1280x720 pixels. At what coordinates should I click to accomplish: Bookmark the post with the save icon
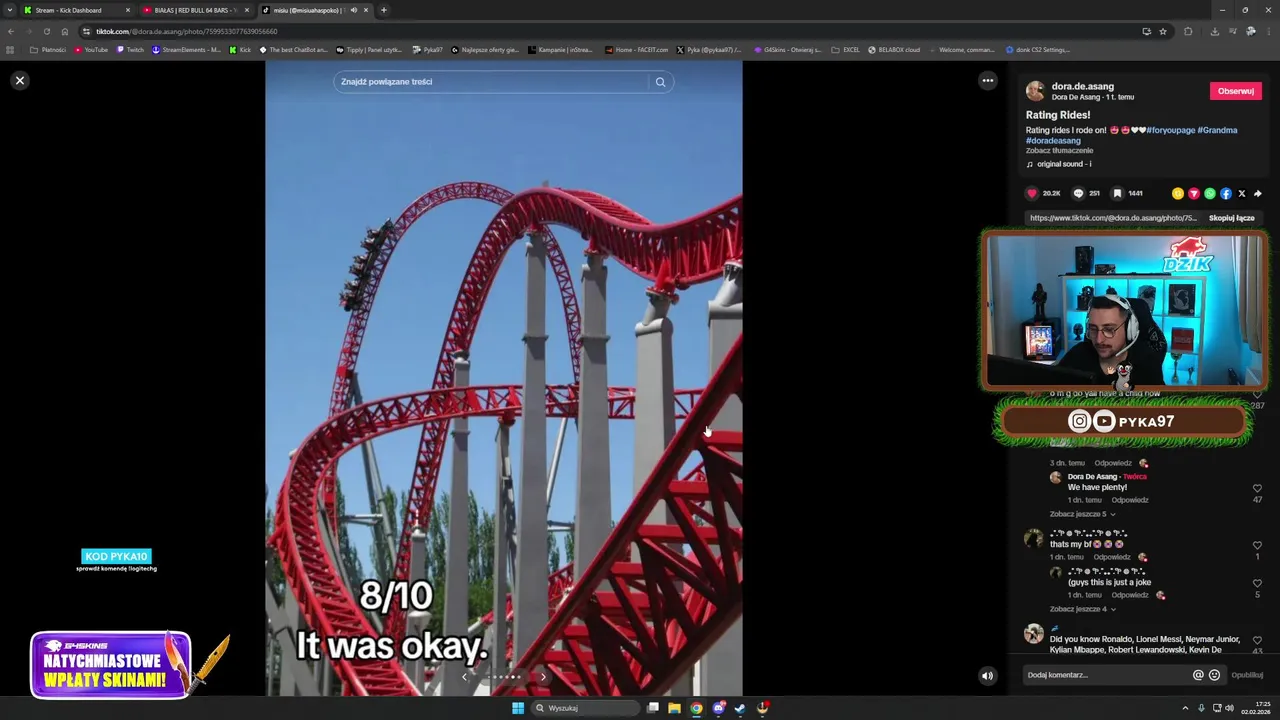click(x=1117, y=193)
